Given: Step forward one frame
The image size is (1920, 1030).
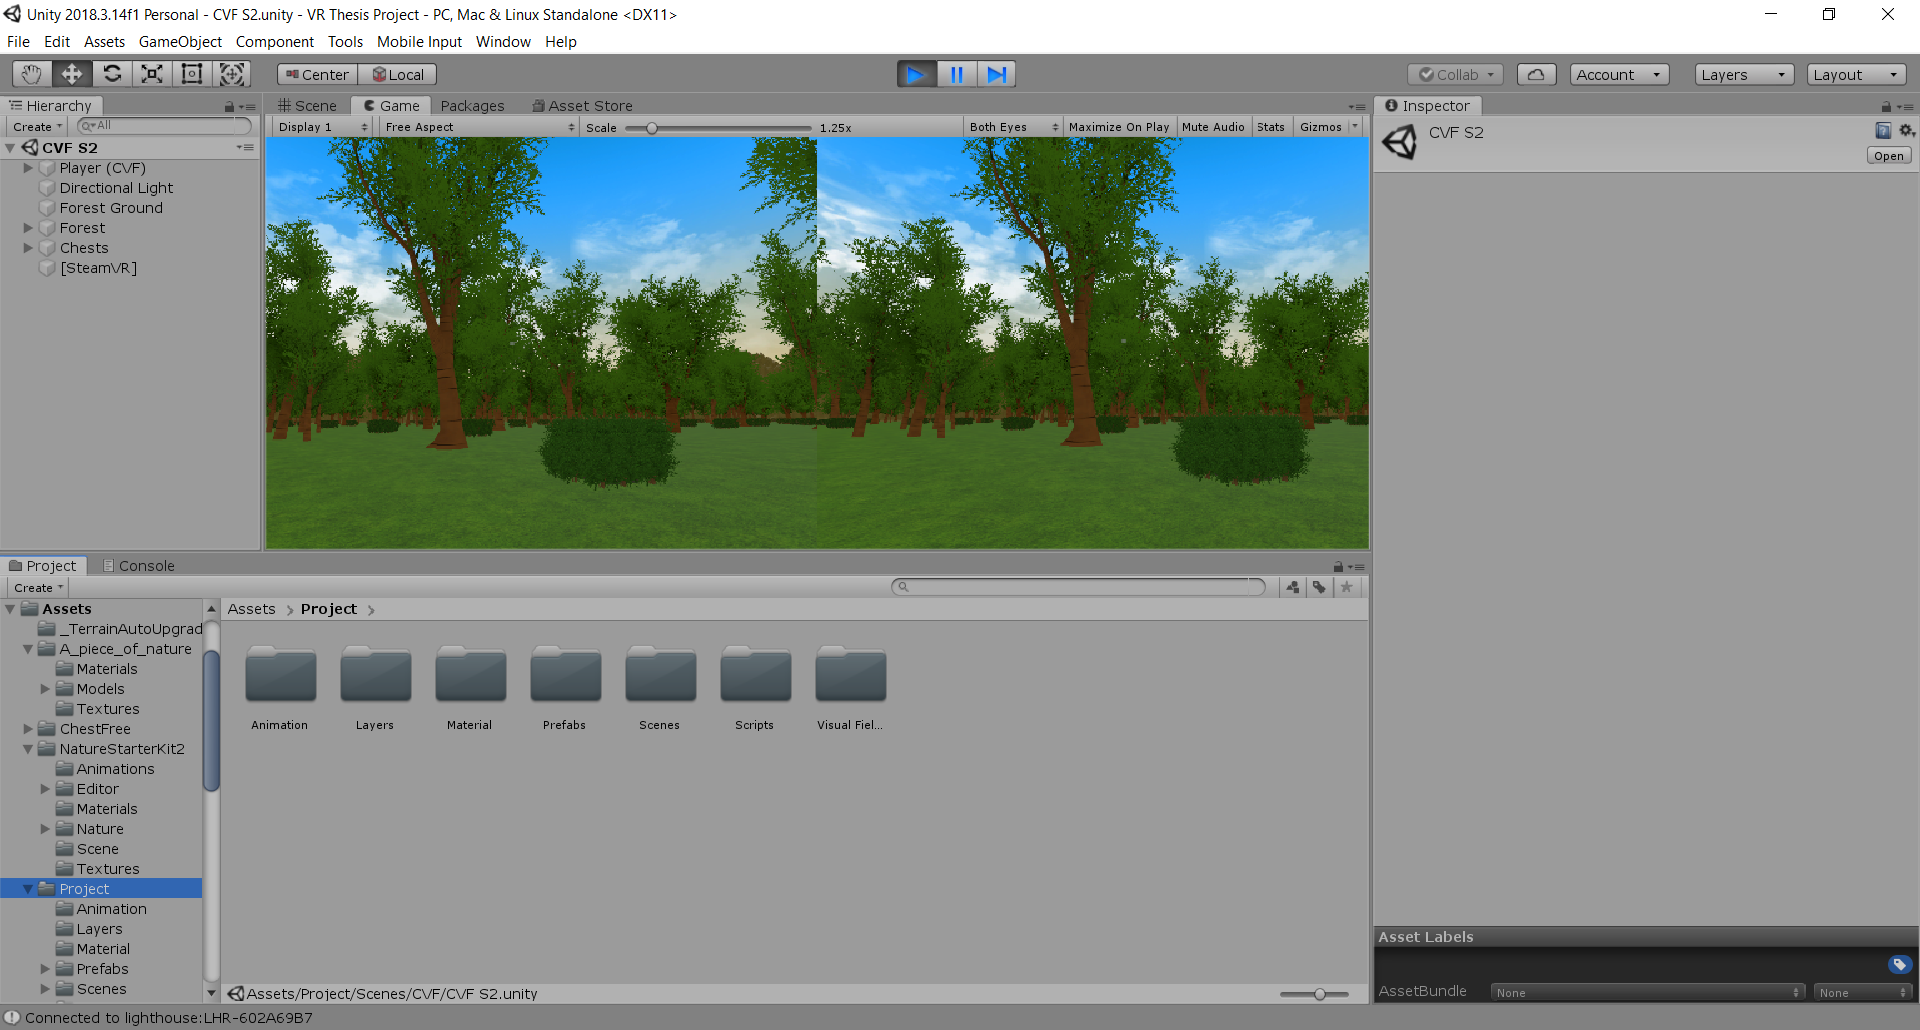Looking at the screenshot, I should tap(996, 74).
